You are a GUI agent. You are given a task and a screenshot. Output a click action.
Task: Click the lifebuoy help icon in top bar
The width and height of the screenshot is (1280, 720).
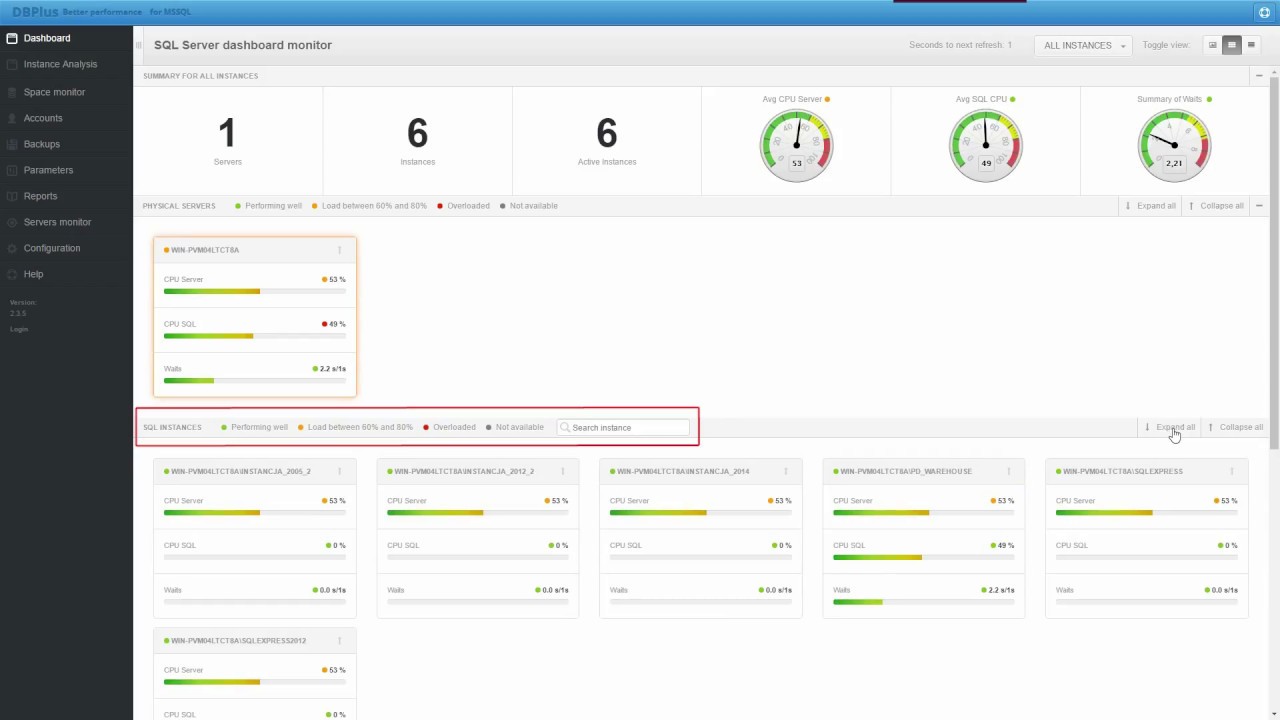coord(1264,12)
